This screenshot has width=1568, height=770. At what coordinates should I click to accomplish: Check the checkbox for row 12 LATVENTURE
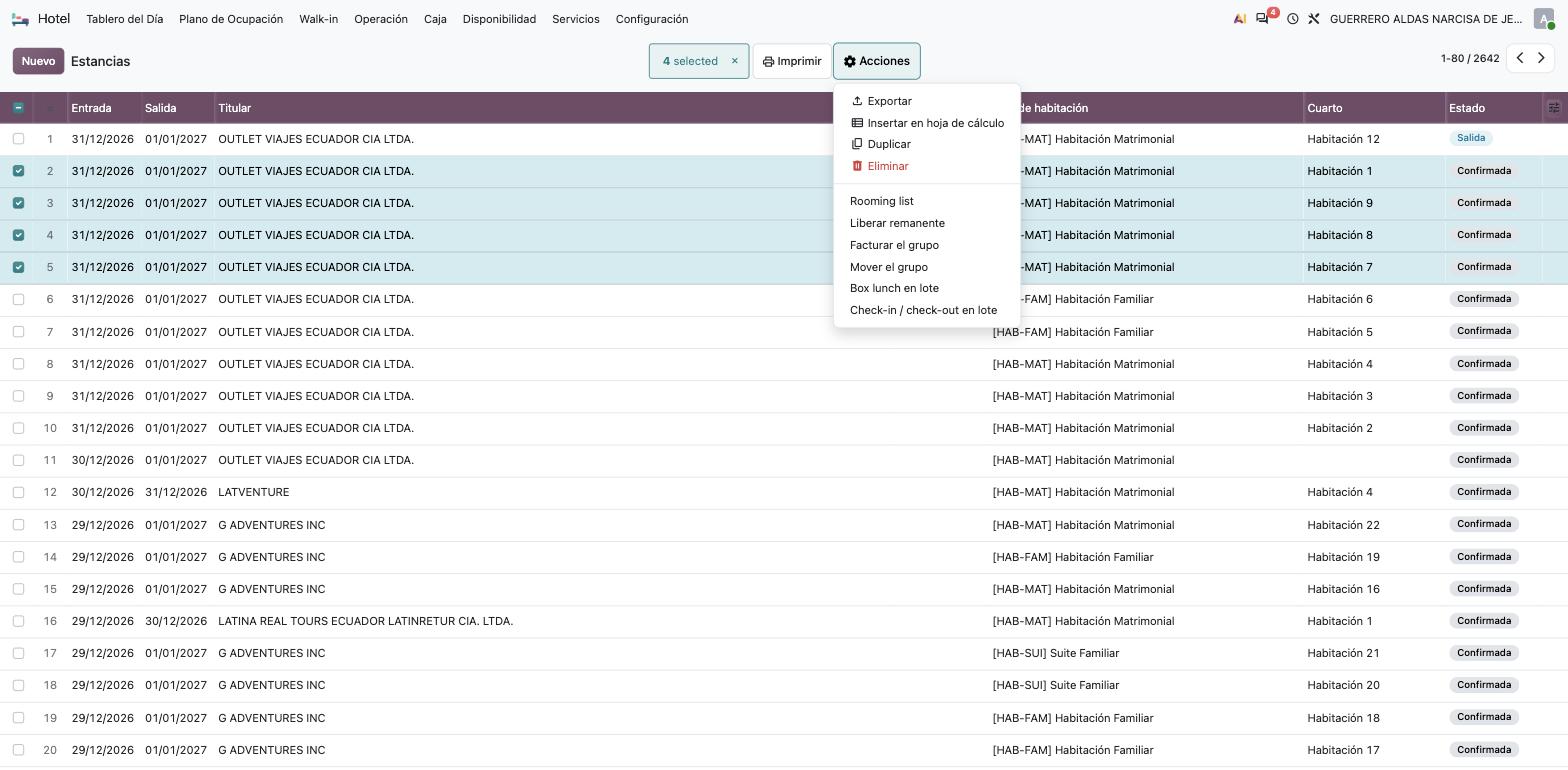18,492
